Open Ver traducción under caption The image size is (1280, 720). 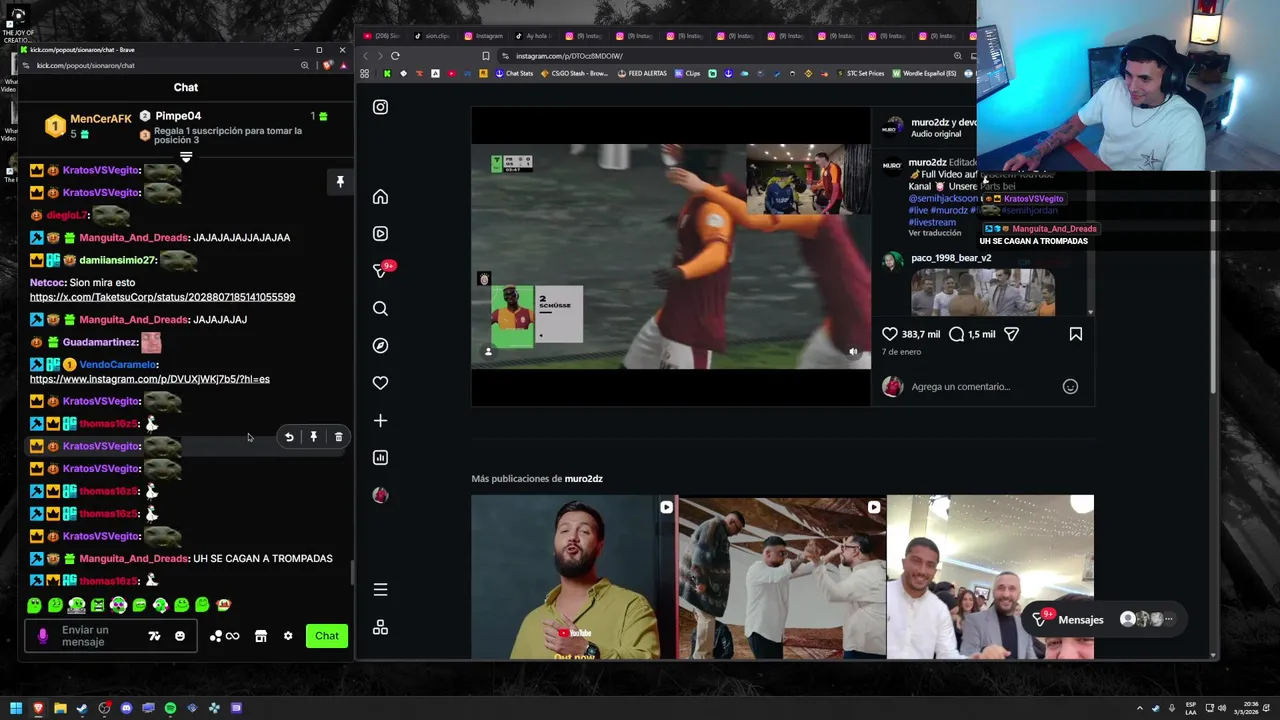(x=935, y=233)
